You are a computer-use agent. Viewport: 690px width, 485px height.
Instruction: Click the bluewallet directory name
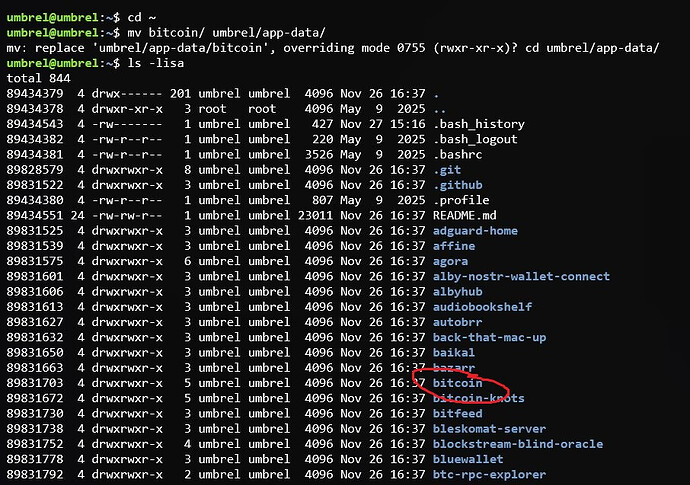[x=467, y=459]
